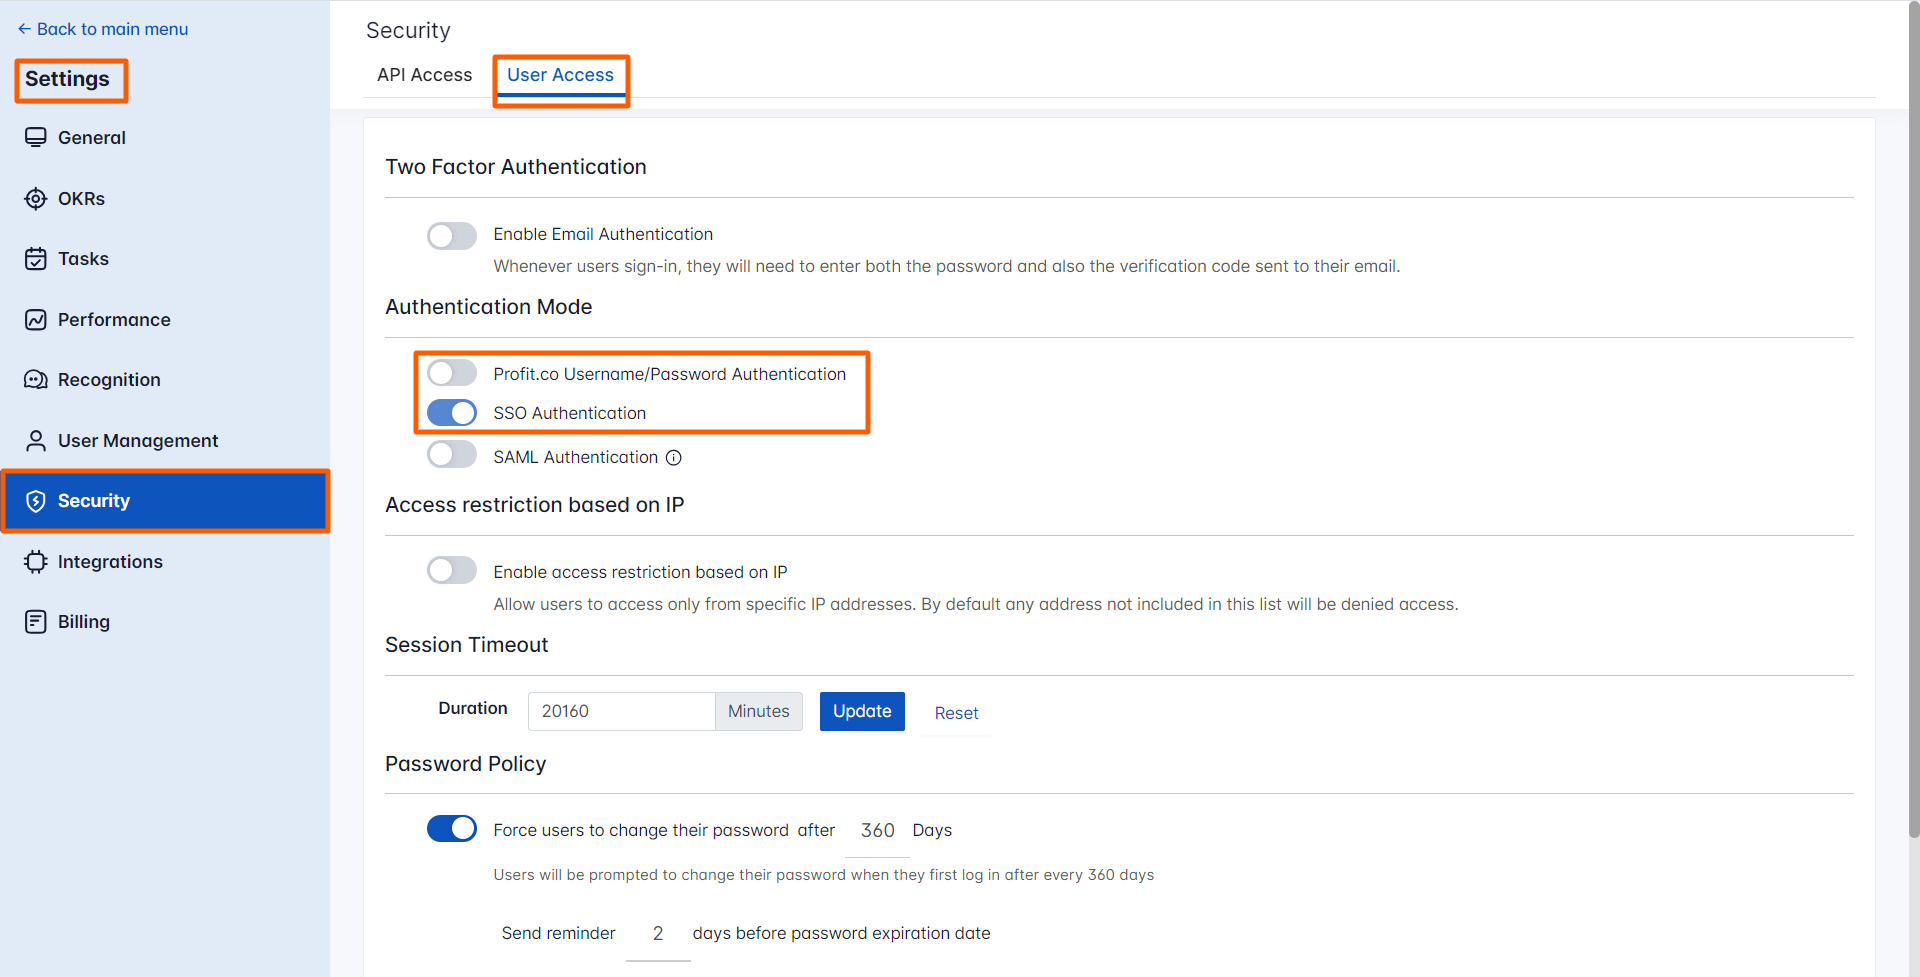The height and width of the screenshot is (977, 1920).
Task: Click the Tasks calendar icon
Action: [36, 258]
